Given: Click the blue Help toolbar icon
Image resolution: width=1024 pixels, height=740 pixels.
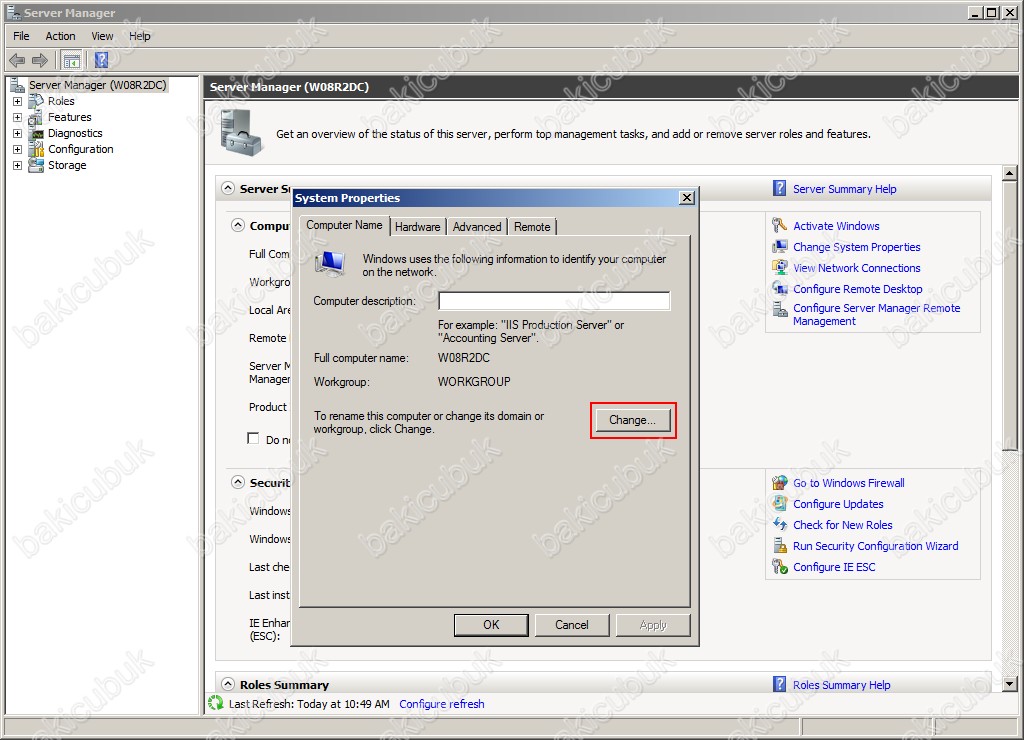Looking at the screenshot, I should (x=101, y=60).
